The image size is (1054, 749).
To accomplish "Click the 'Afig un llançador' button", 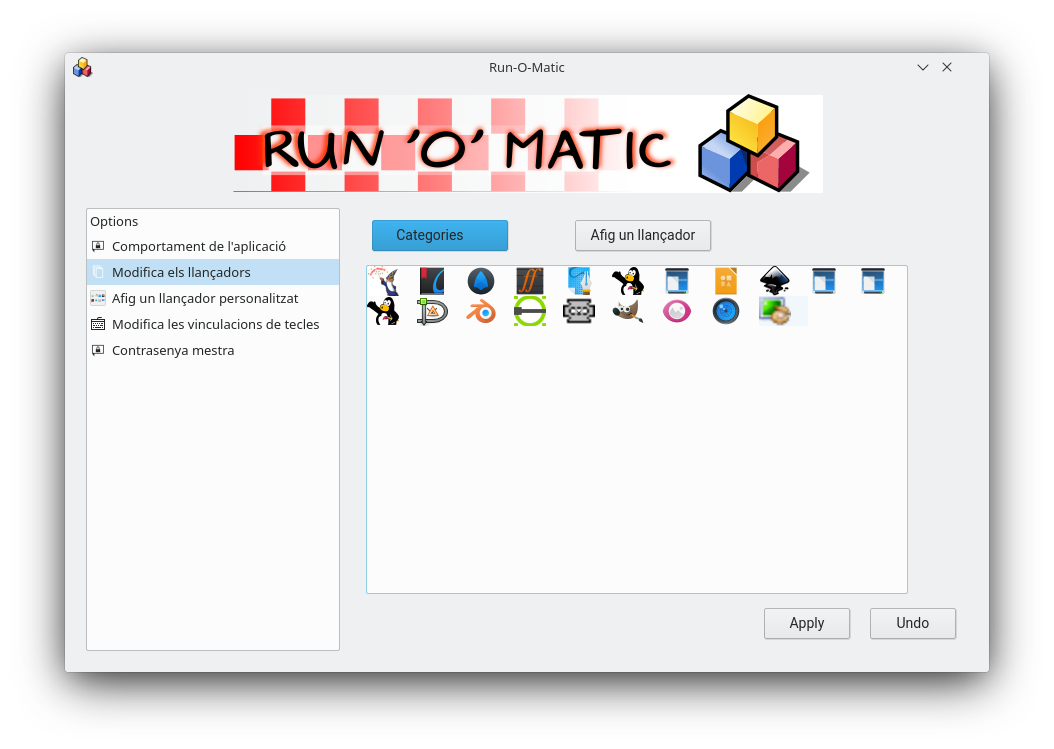I will pos(643,235).
